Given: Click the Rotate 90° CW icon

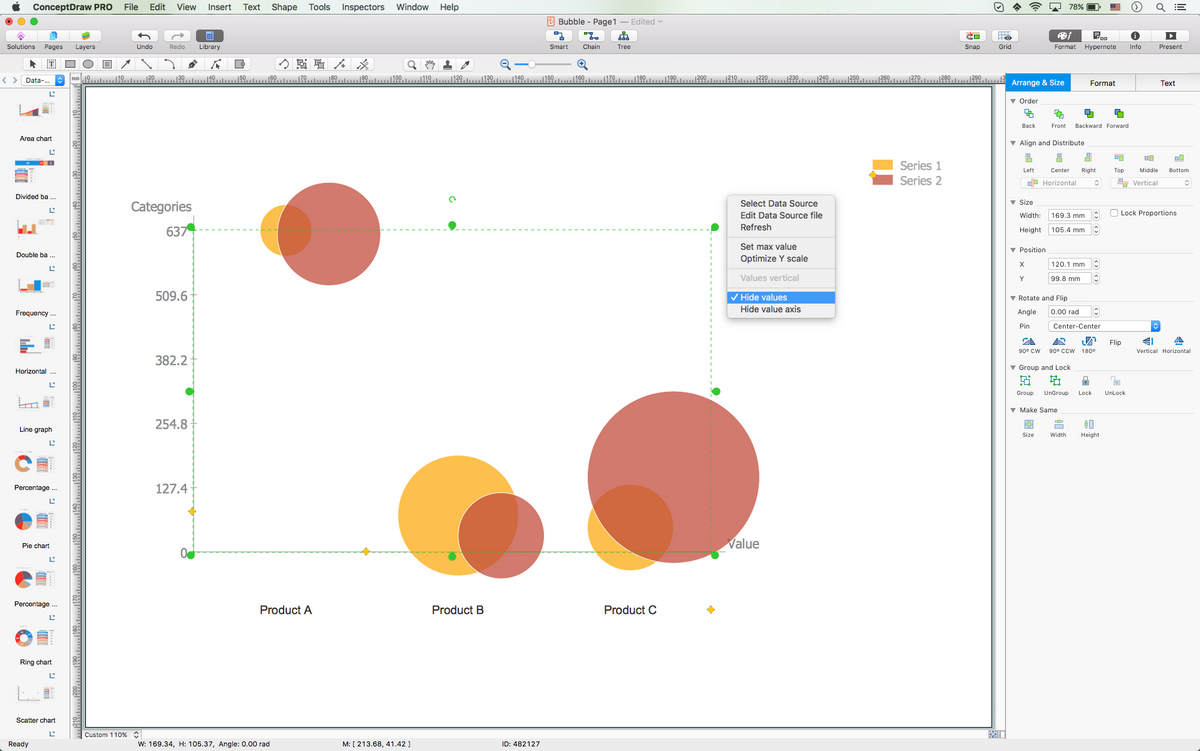Looking at the screenshot, I should pyautogui.click(x=1029, y=342).
